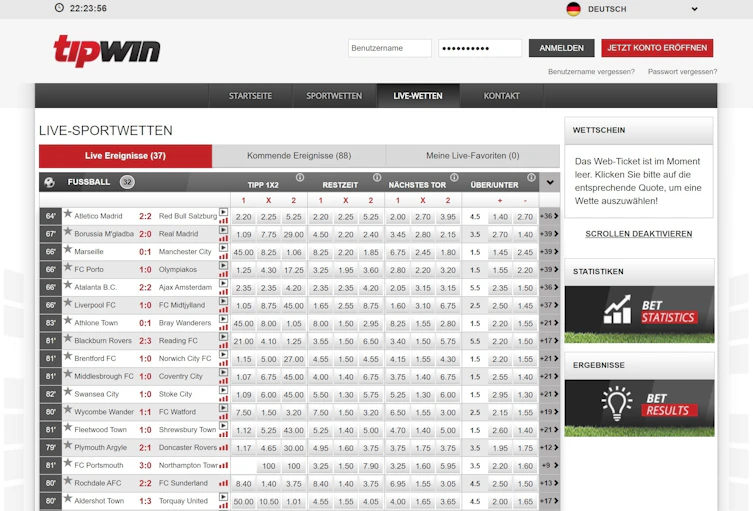Switch to Kommende Ereignisse tab
This screenshot has width=753, height=511.
tap(299, 156)
